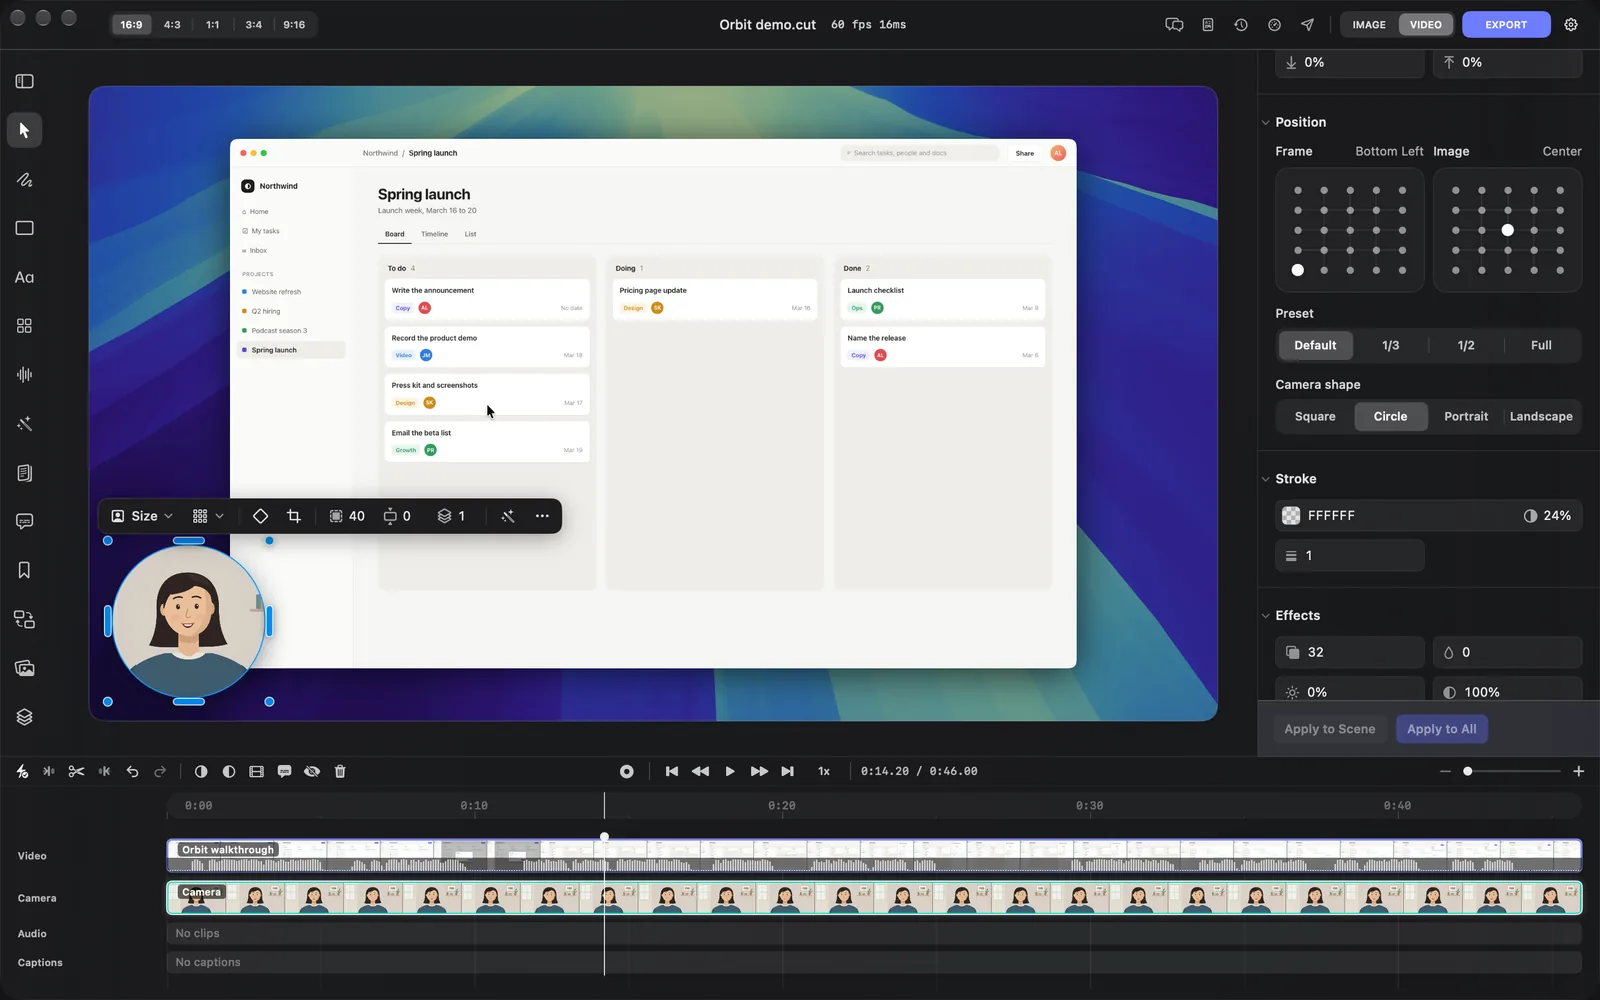Screen dimensions: 1600x1000
Task: Change the 1x playback speed
Action: click(824, 771)
